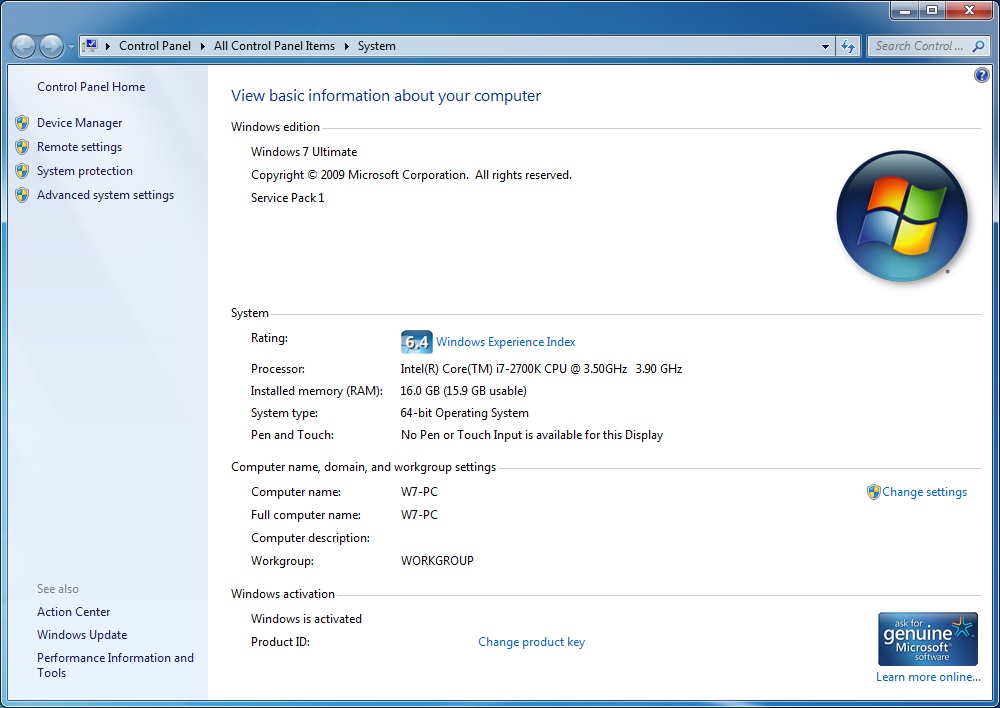This screenshot has width=1000, height=708.
Task: Open Remote settings
Action: 80,147
